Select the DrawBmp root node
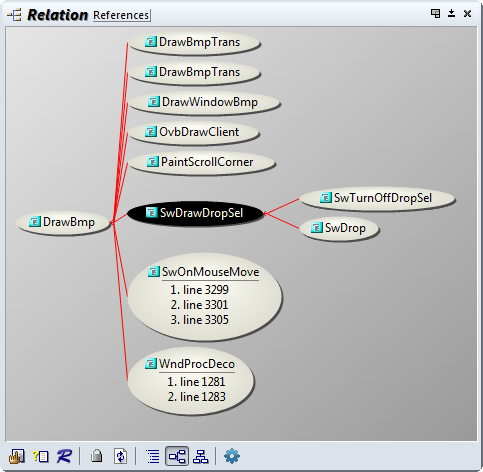 point(63,222)
